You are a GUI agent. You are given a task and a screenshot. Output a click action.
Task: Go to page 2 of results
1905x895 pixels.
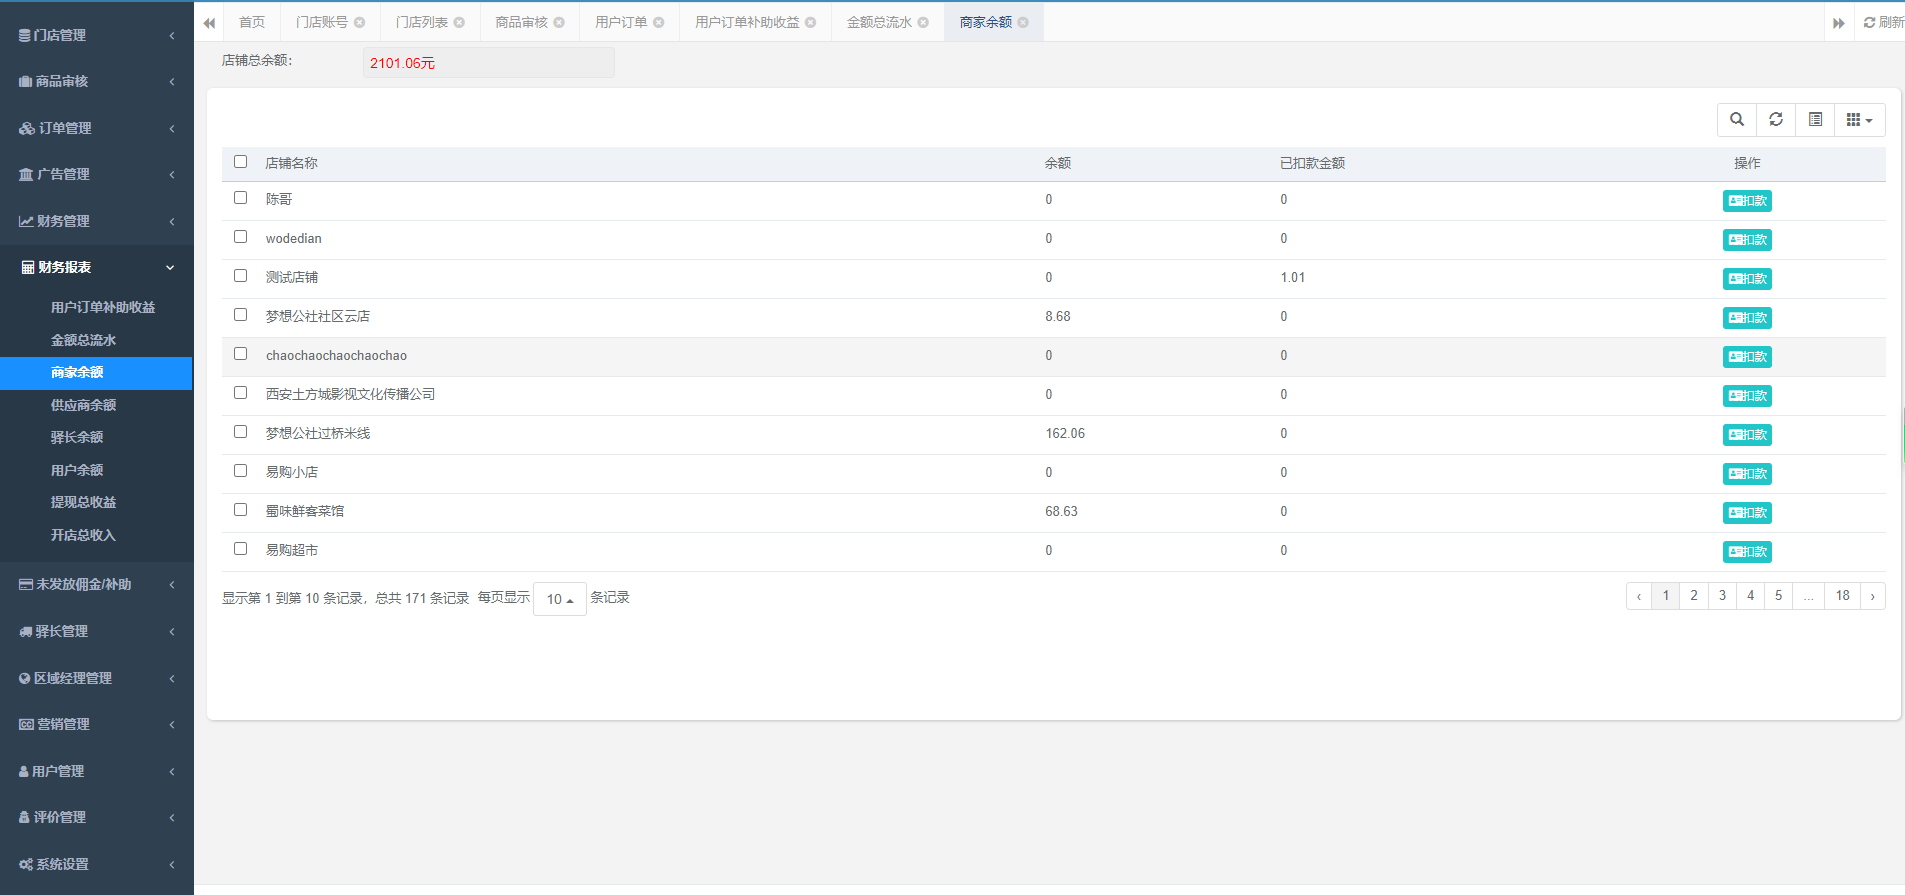click(1694, 596)
